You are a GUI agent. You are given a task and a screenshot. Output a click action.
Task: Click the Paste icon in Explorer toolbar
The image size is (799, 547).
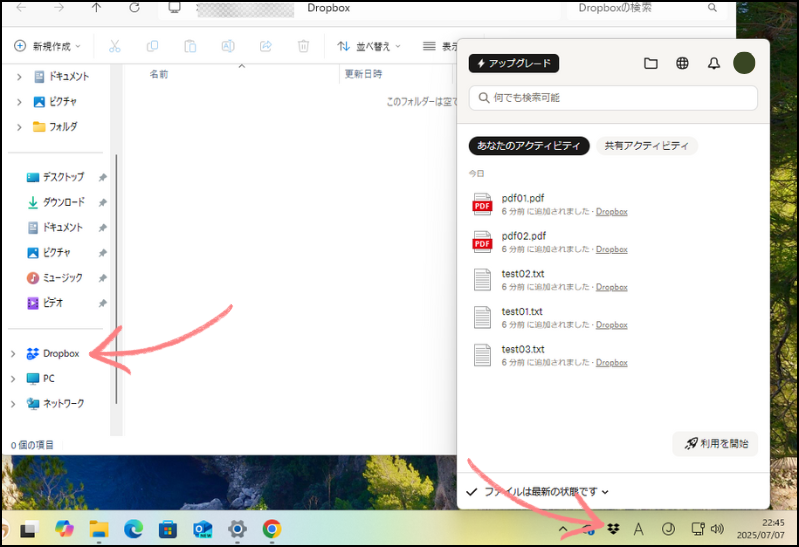[190, 46]
